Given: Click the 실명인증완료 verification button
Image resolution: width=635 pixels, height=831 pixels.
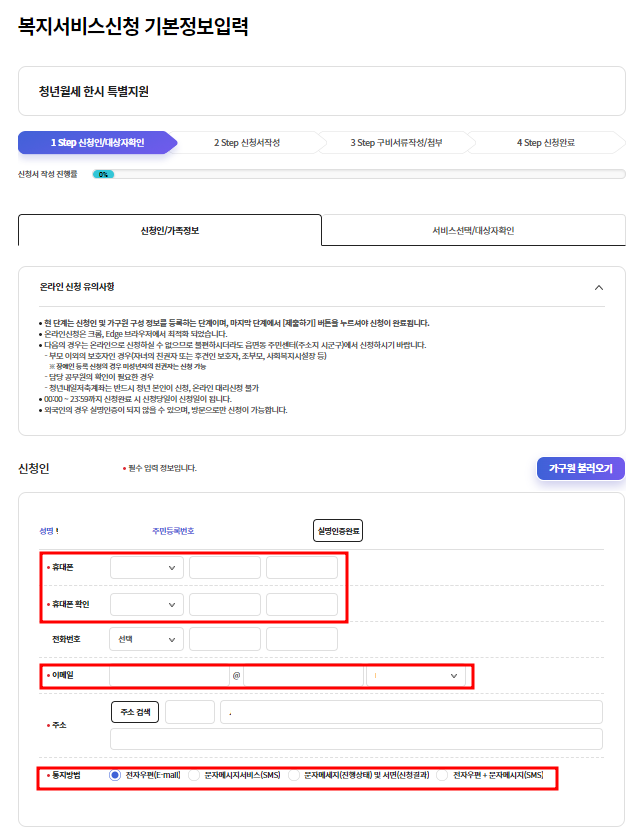Looking at the screenshot, I should point(336,530).
